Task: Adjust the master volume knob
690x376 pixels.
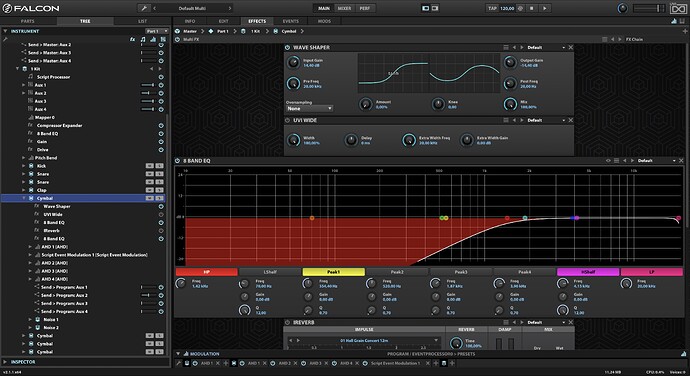Action: (622, 8)
